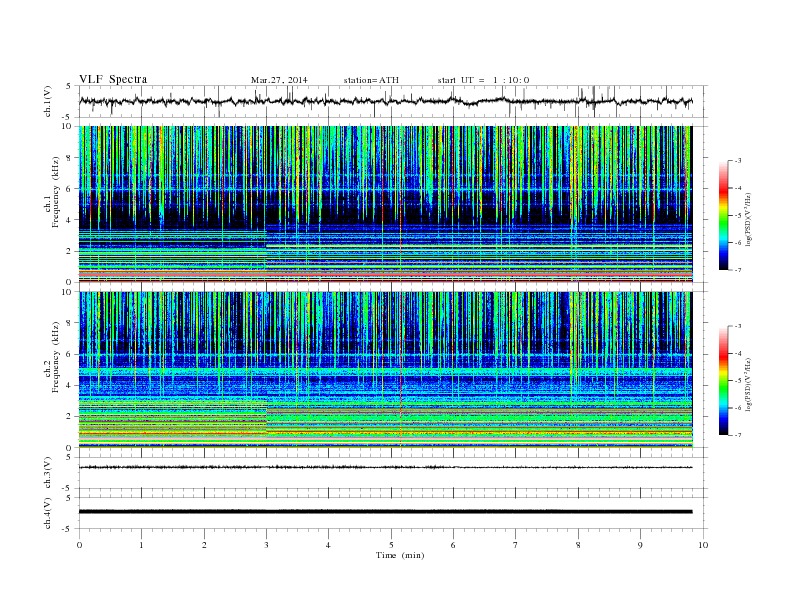
Task: Click the "Time (min)" axis label
Action: coord(400,555)
